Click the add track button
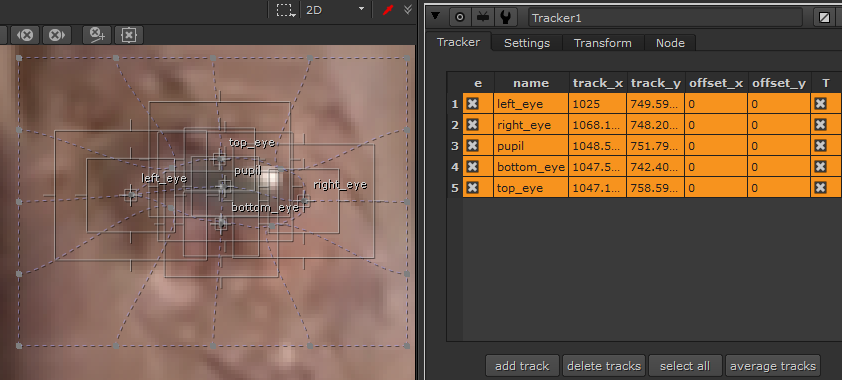The width and height of the screenshot is (842, 380). [522, 366]
